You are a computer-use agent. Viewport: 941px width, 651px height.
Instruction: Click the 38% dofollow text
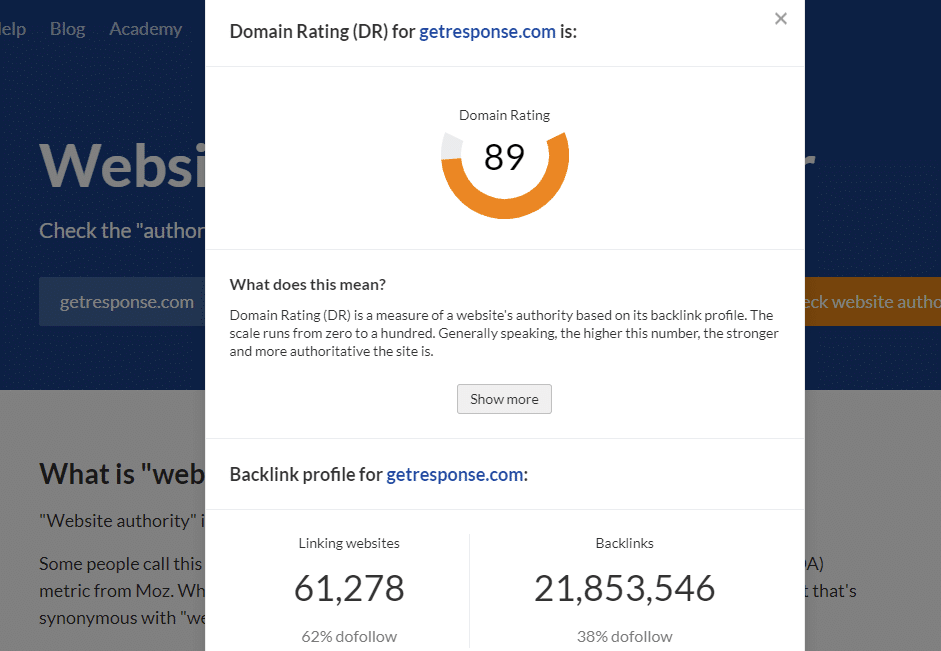click(624, 637)
